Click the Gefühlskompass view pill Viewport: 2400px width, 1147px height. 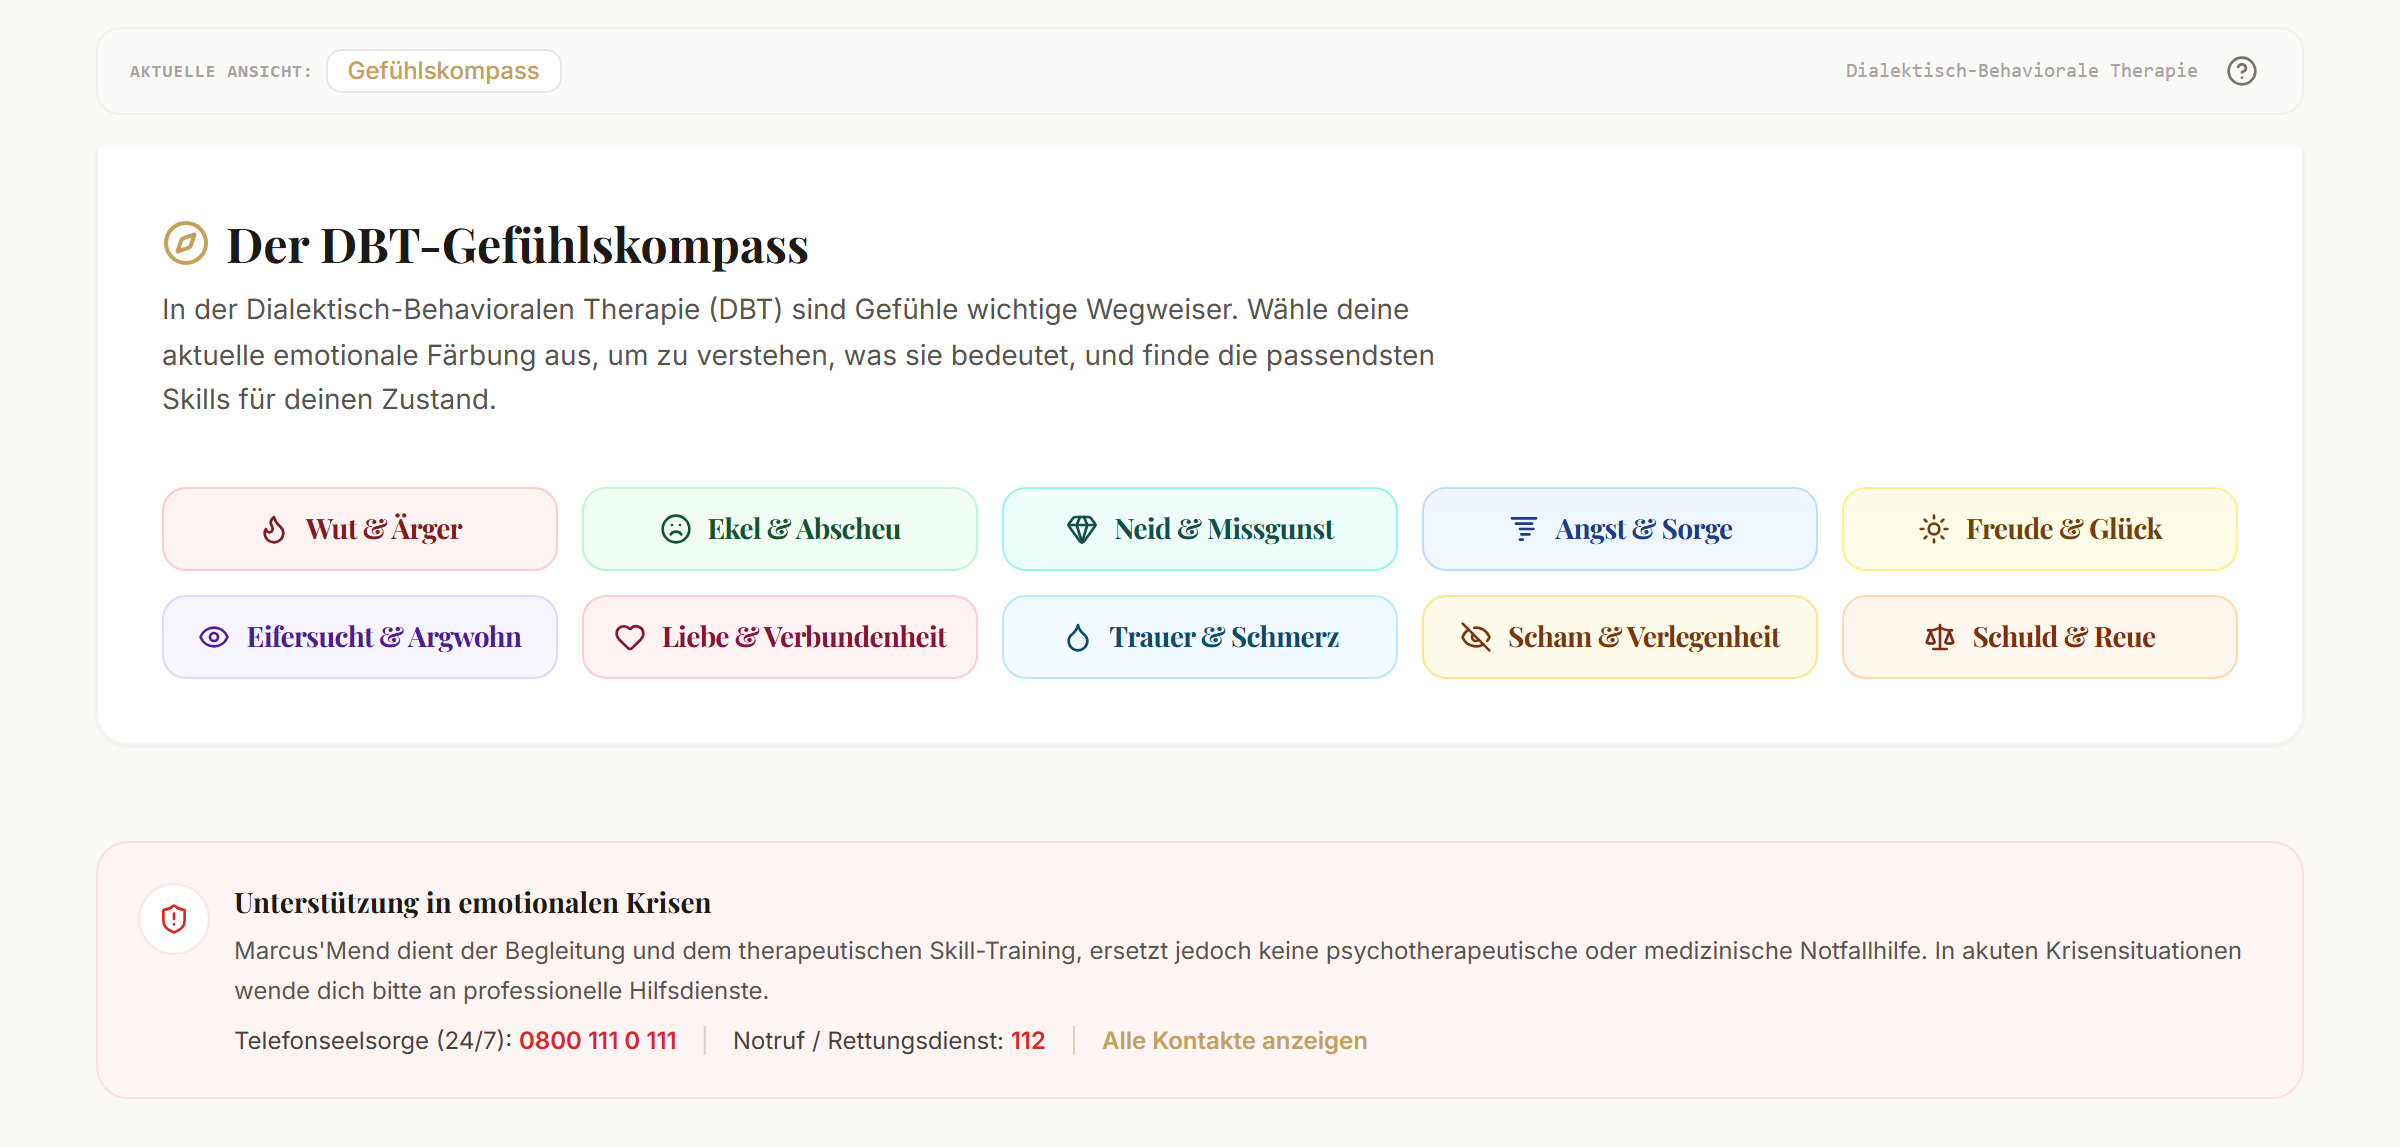(444, 71)
